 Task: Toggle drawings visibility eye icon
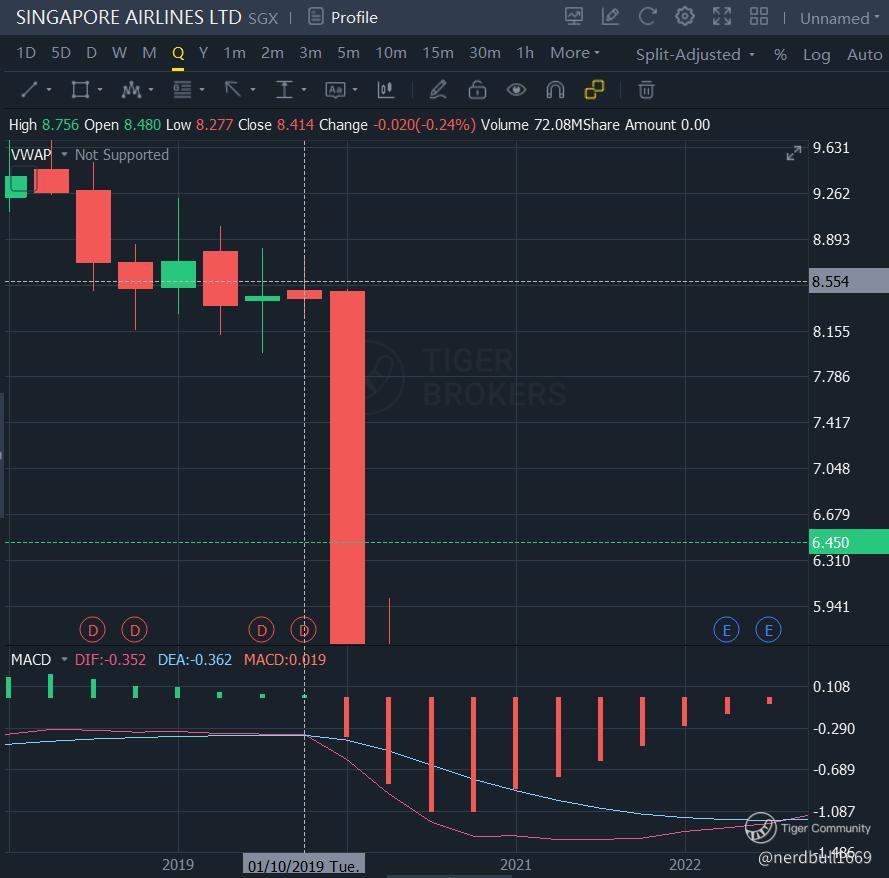(516, 90)
